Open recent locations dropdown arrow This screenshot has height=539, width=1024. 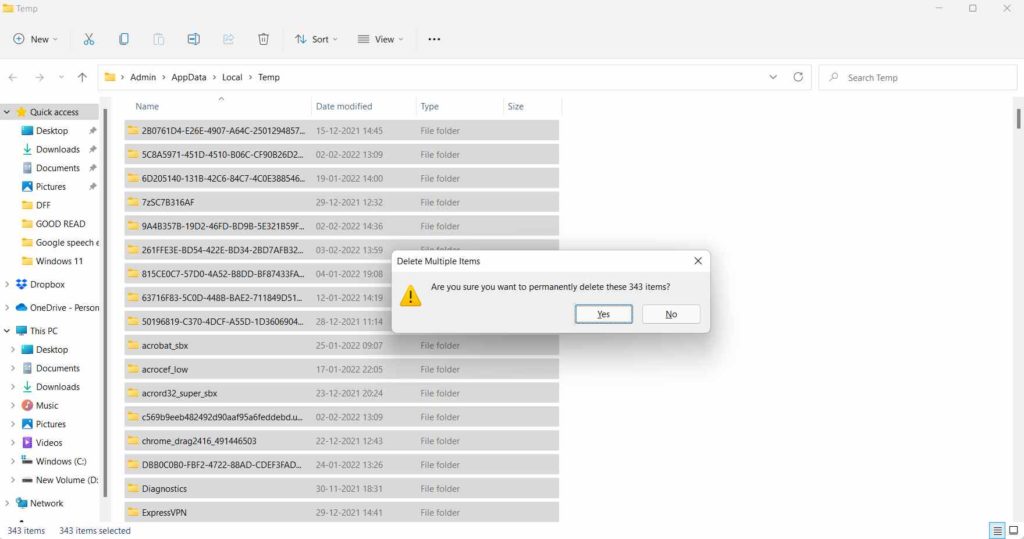61,77
